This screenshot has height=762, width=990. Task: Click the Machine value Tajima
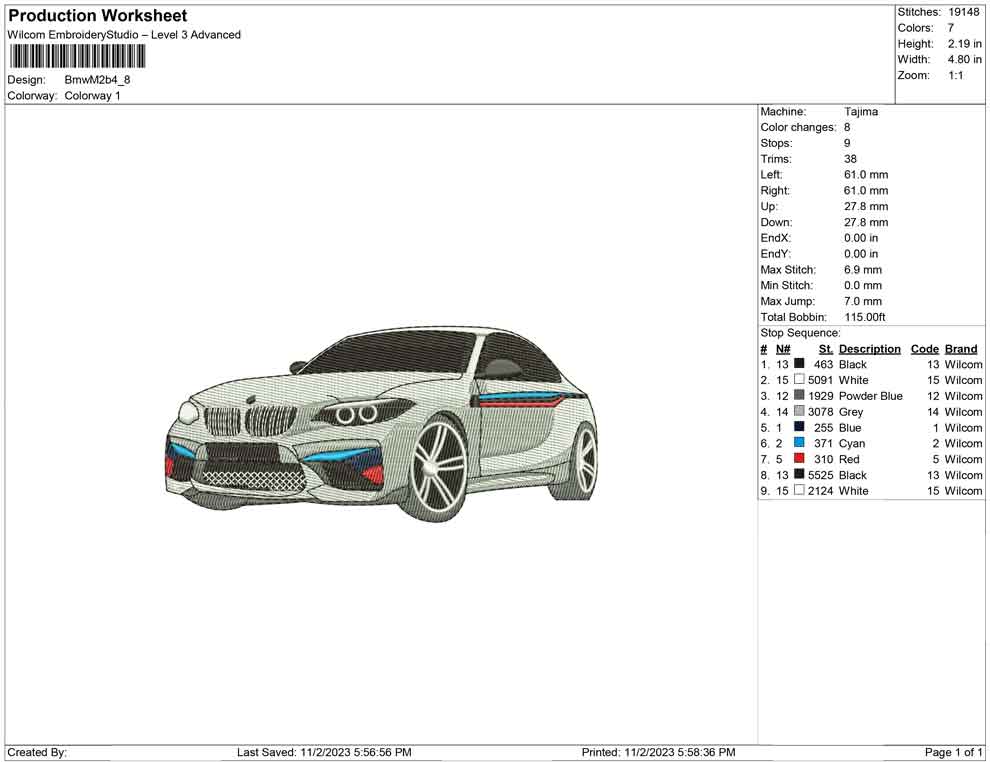pyautogui.click(x=861, y=111)
